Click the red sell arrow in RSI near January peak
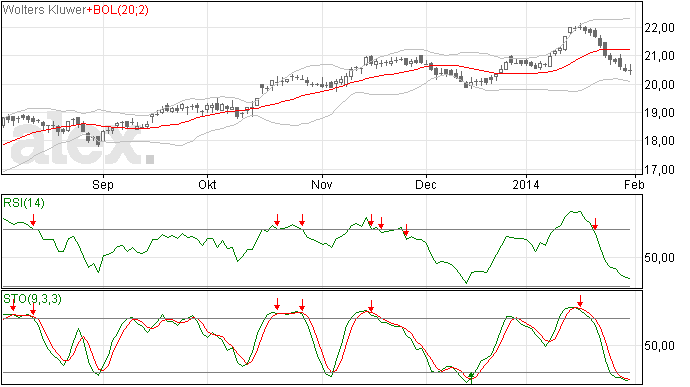 click(x=595, y=224)
